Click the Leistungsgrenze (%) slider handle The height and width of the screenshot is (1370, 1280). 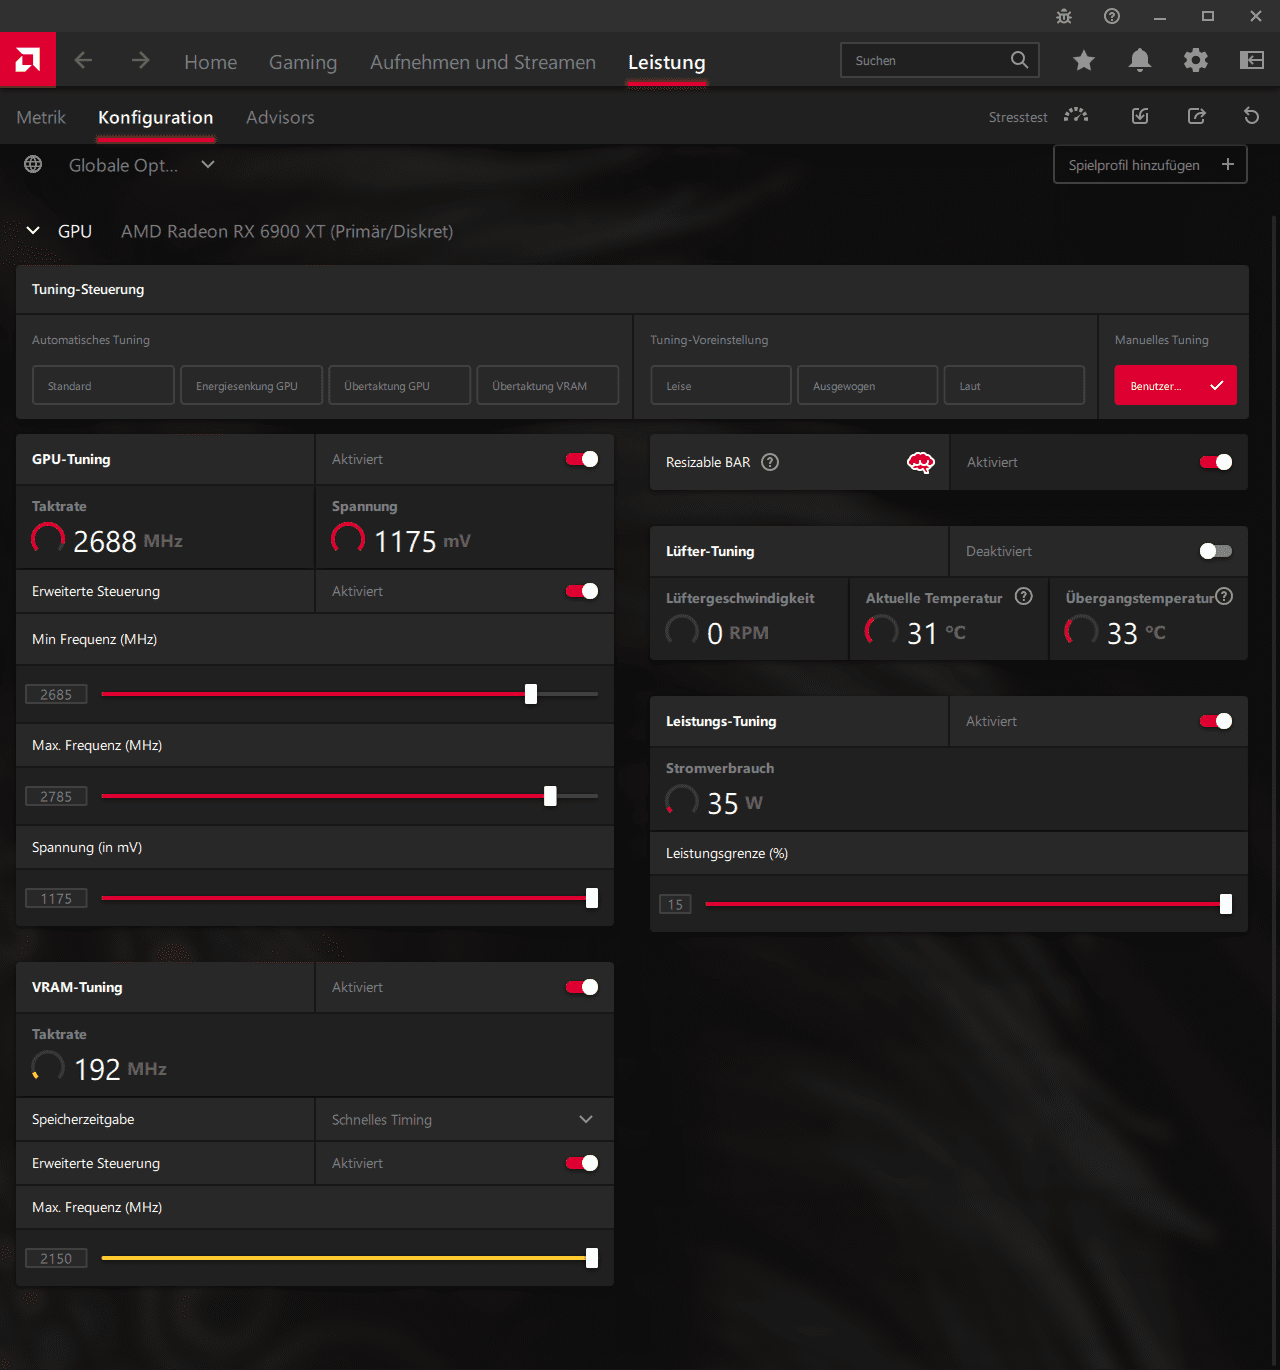click(1226, 904)
